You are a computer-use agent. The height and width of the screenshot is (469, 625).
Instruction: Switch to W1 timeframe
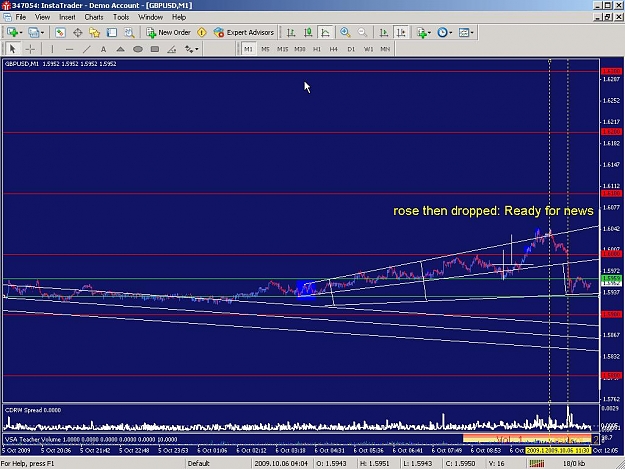[368, 49]
